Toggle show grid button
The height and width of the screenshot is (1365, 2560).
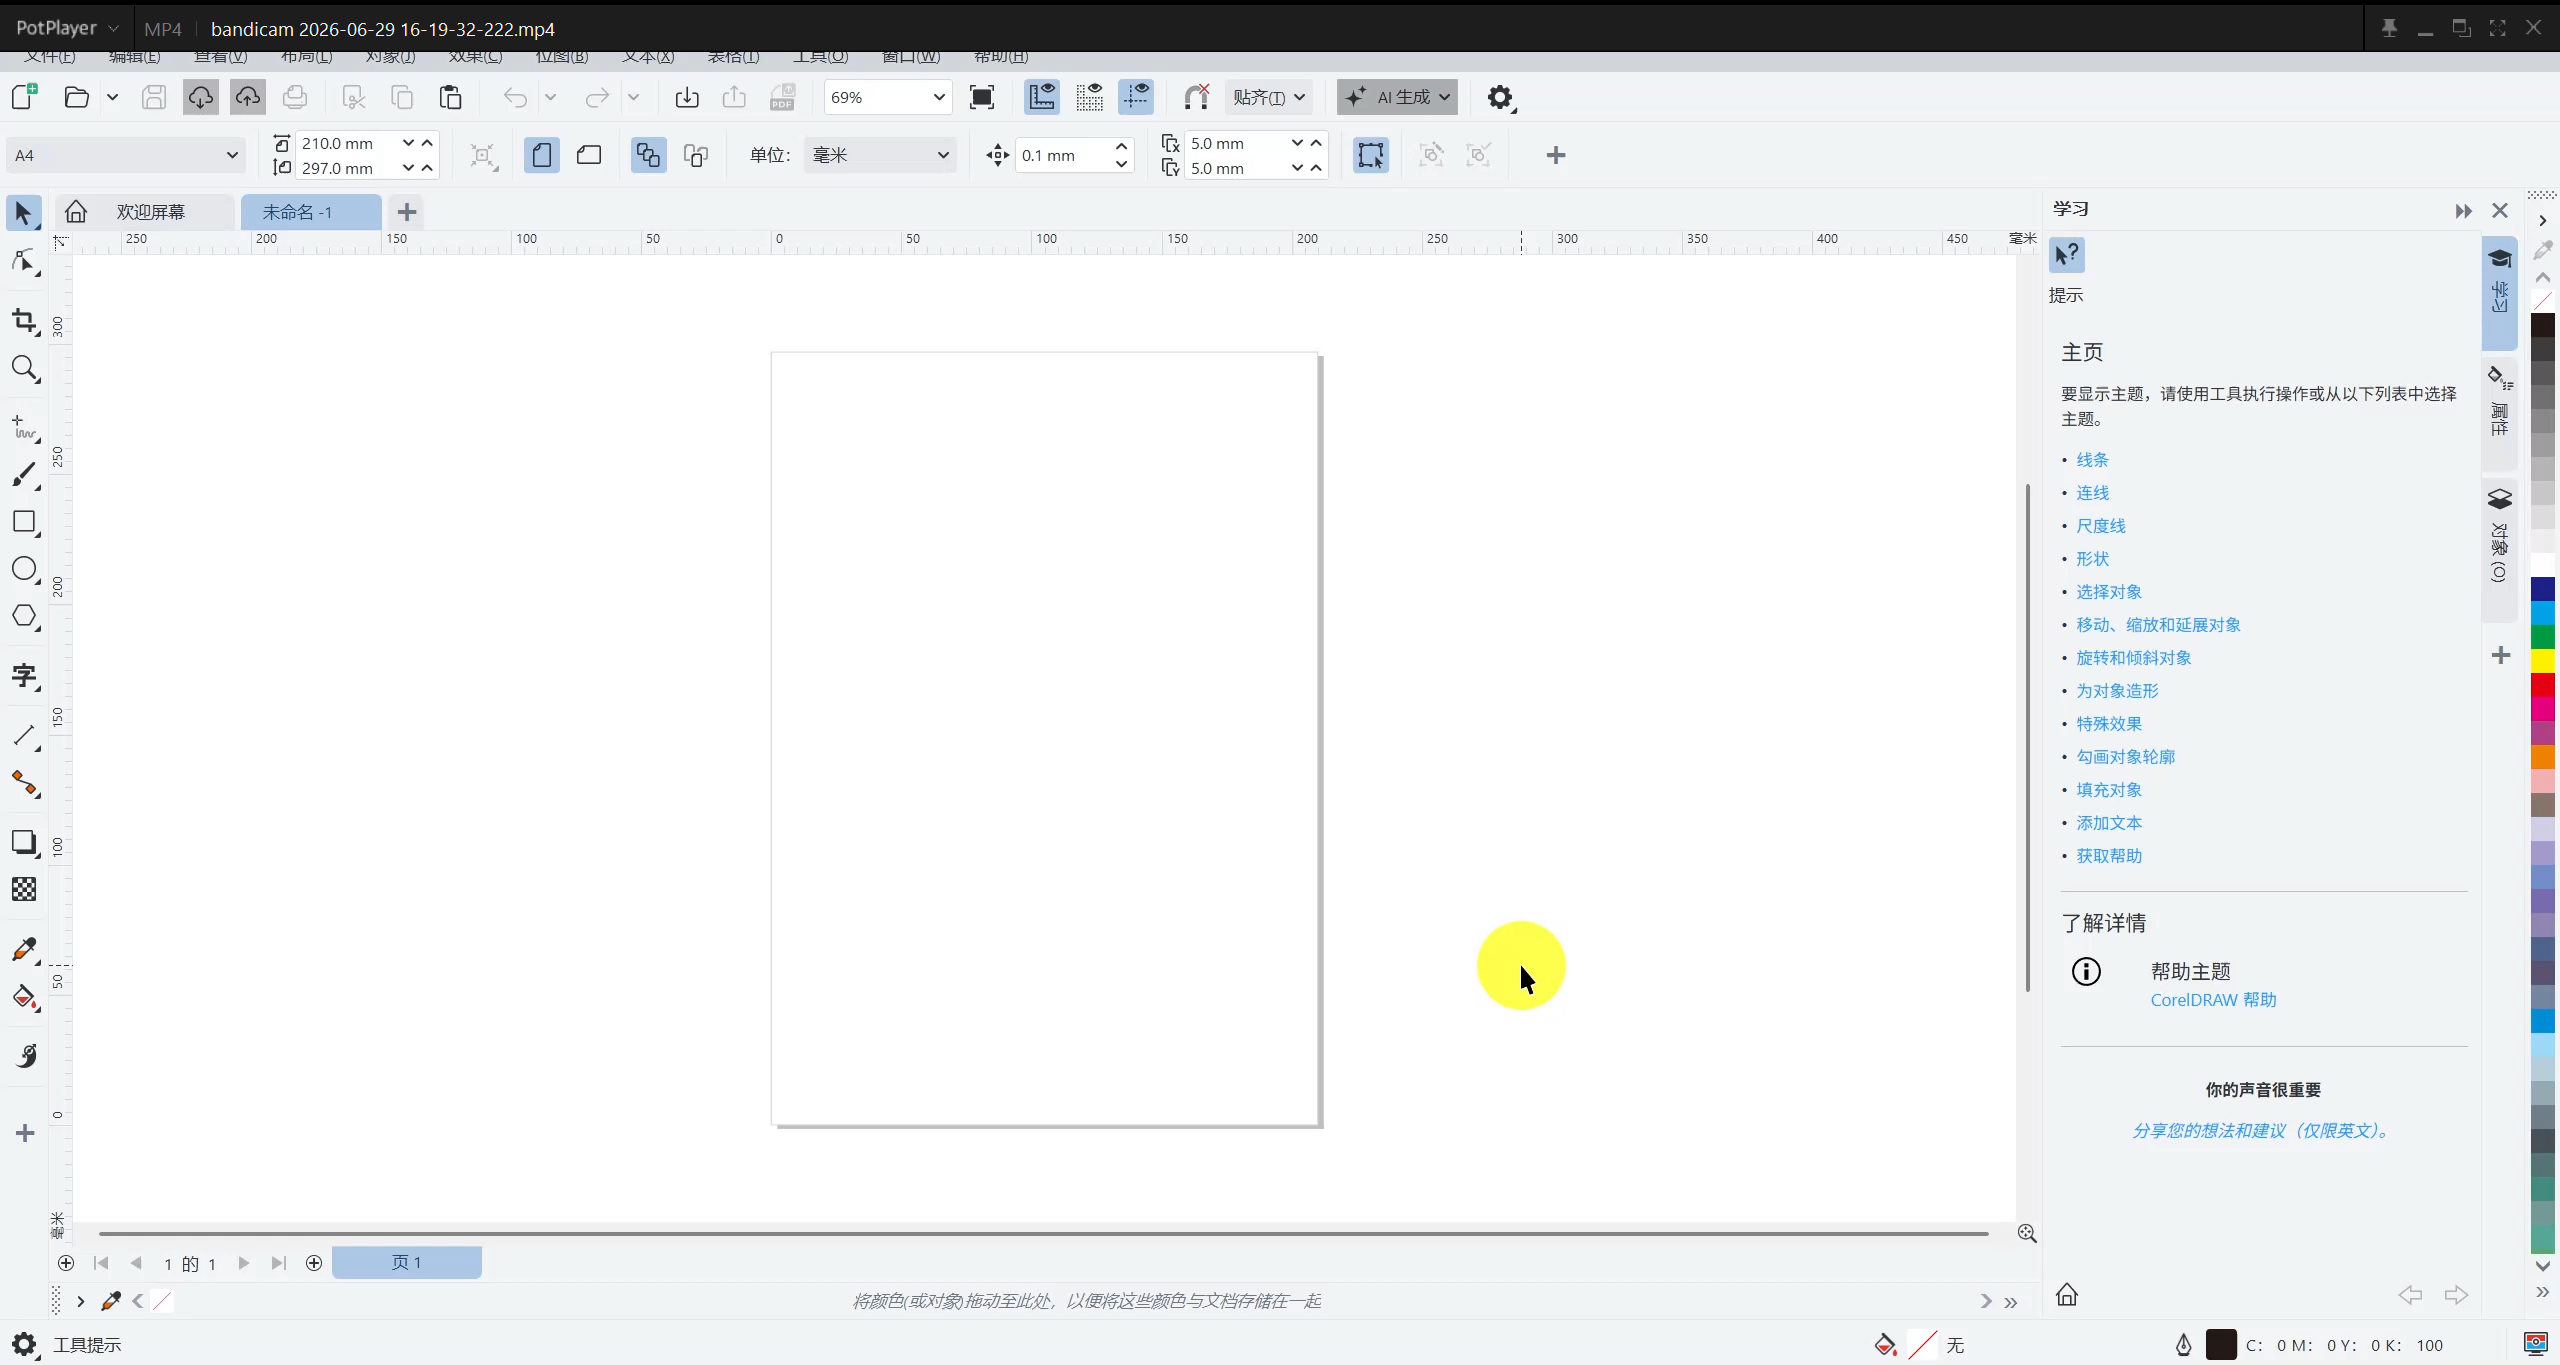(1089, 97)
